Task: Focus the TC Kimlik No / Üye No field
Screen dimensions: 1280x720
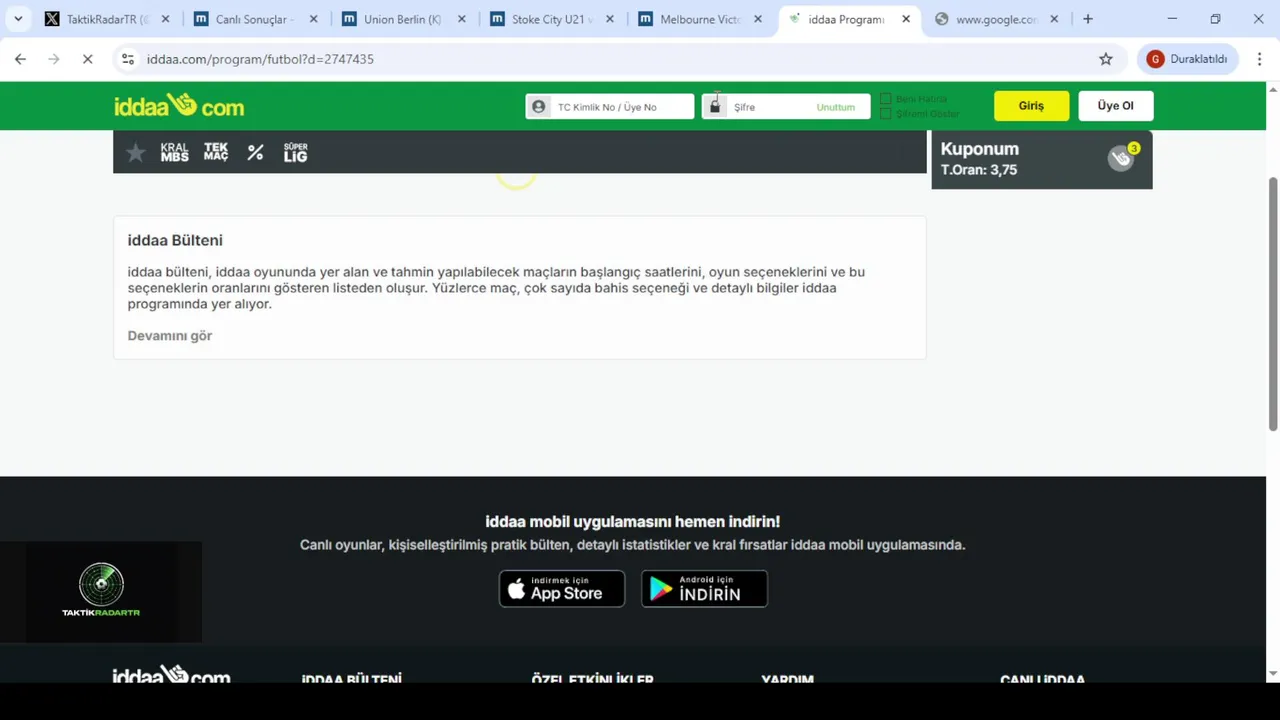Action: [610, 106]
